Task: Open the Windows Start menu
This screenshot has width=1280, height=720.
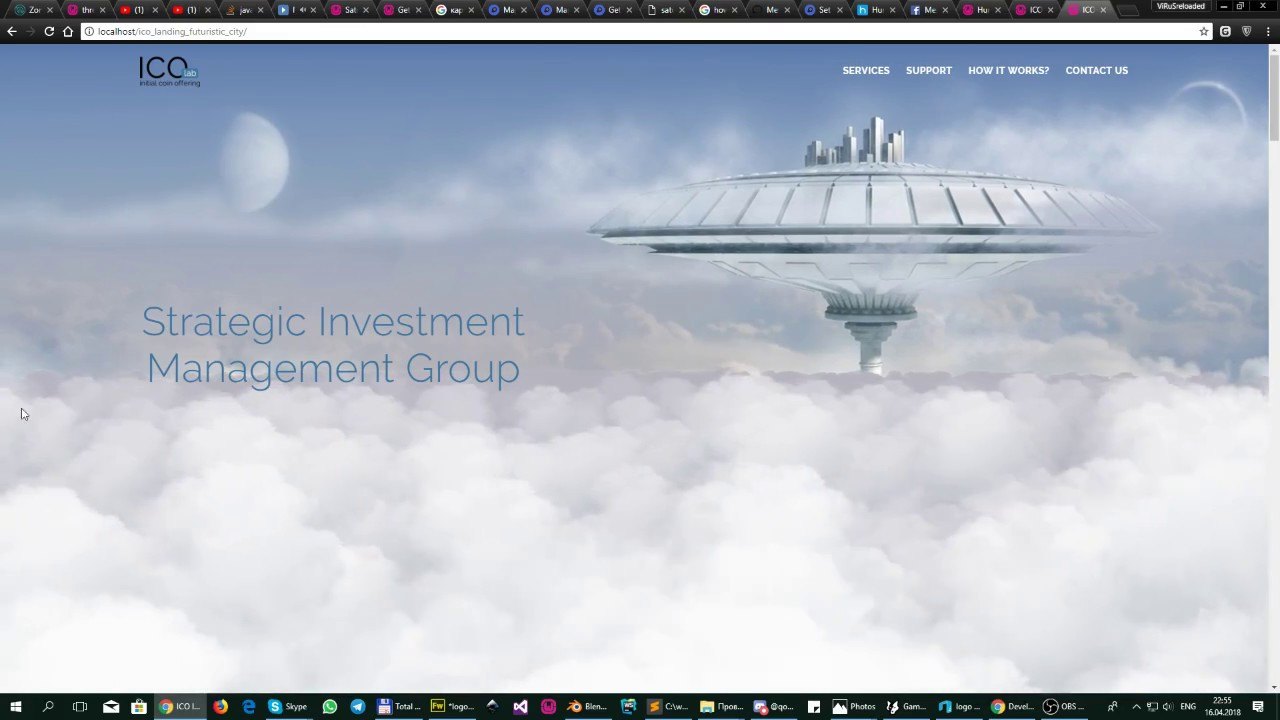Action: pos(15,706)
